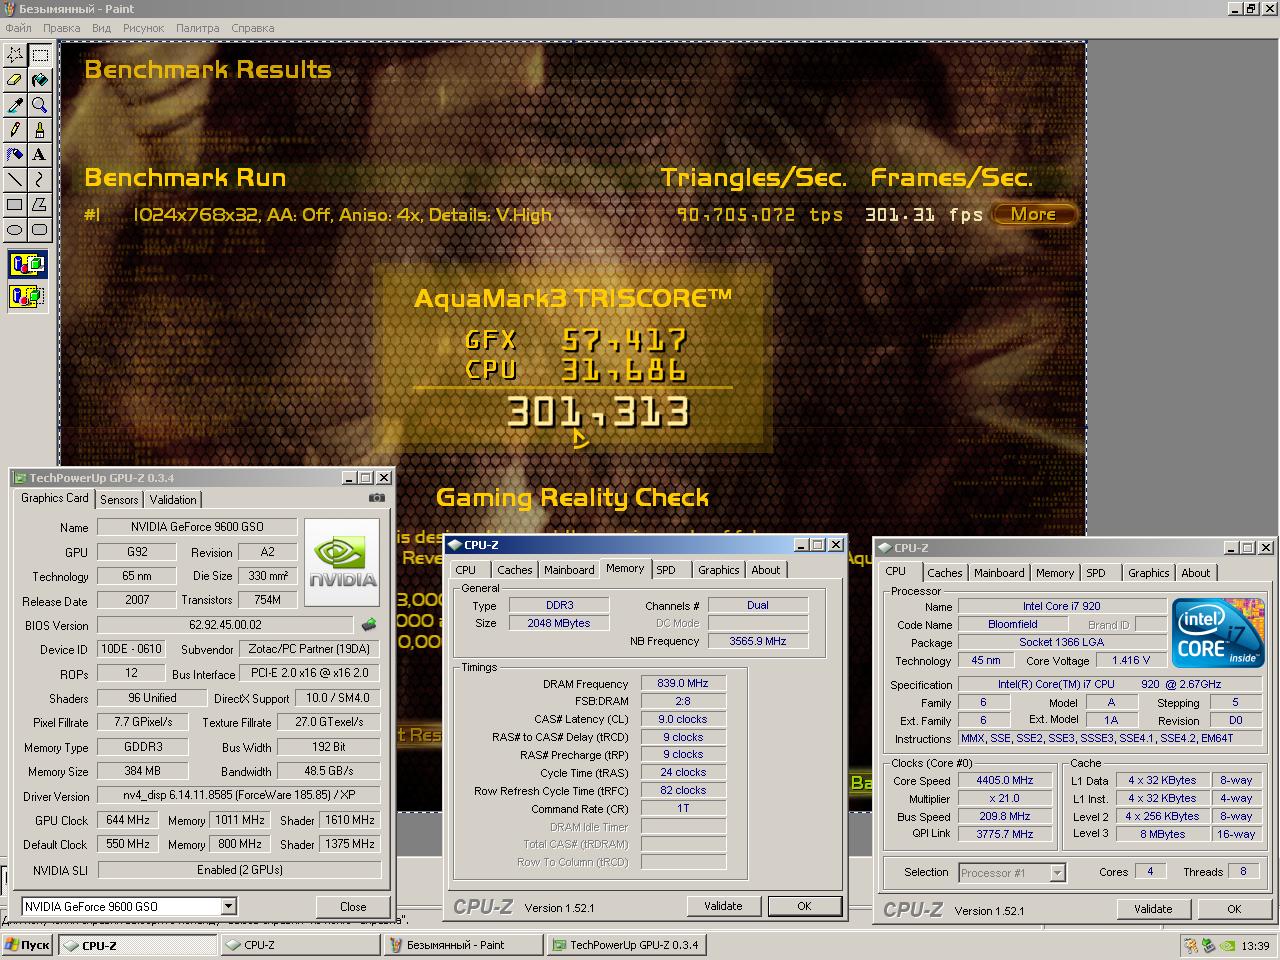The width and height of the screenshot is (1280, 960).
Task: Pick the Rectangle shape tool
Action: pyautogui.click(x=15, y=205)
